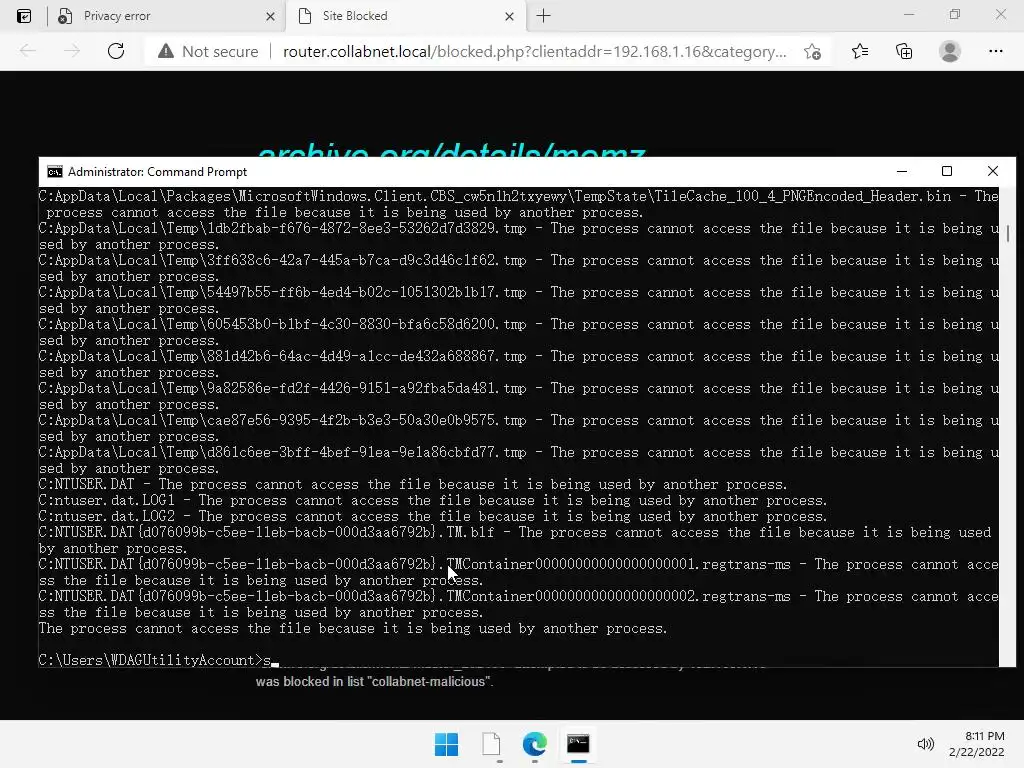The image size is (1024, 768).
Task: Select the Site Blocked tab
Action: [405, 16]
